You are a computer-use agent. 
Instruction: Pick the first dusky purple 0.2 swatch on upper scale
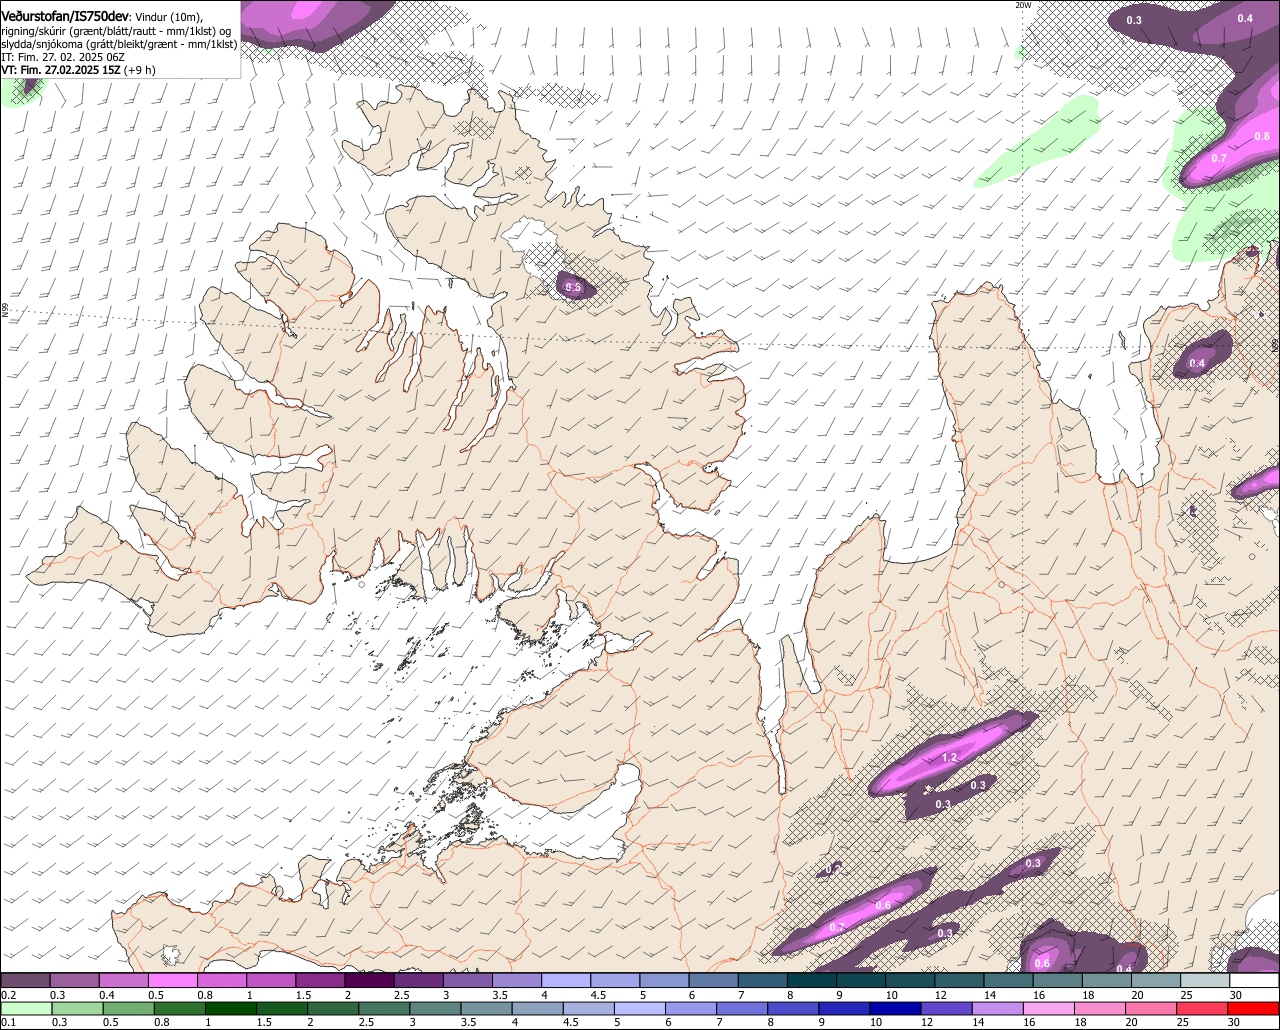point(25,981)
